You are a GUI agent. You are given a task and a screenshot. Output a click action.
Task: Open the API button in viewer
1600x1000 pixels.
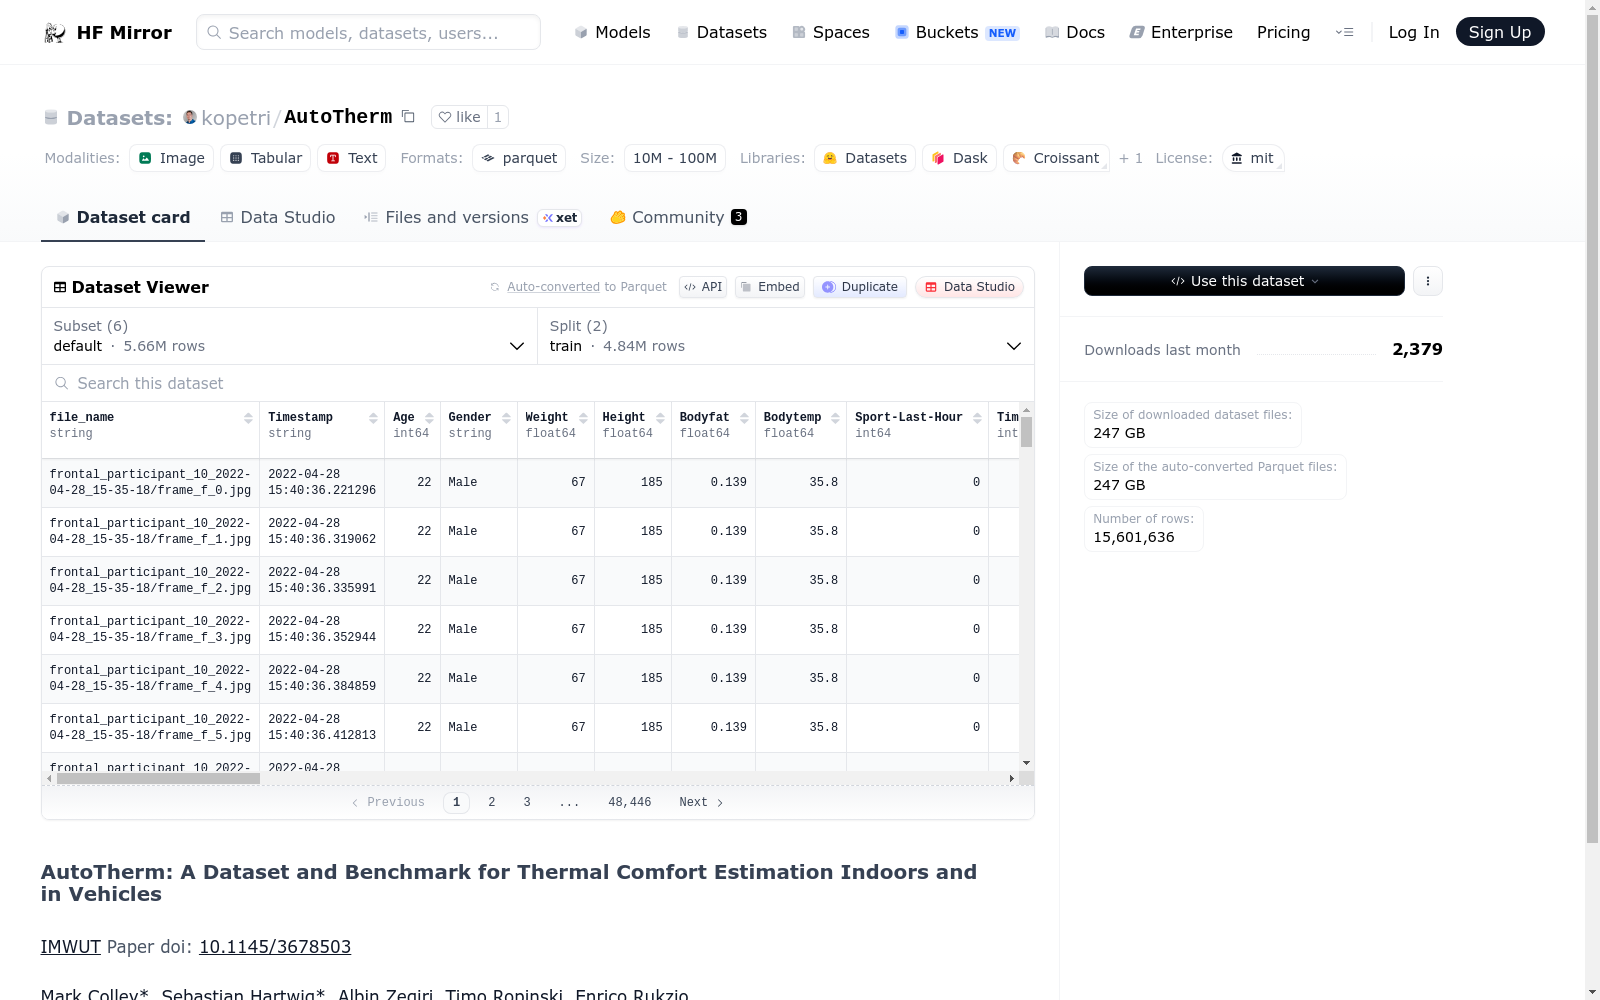[x=703, y=287]
